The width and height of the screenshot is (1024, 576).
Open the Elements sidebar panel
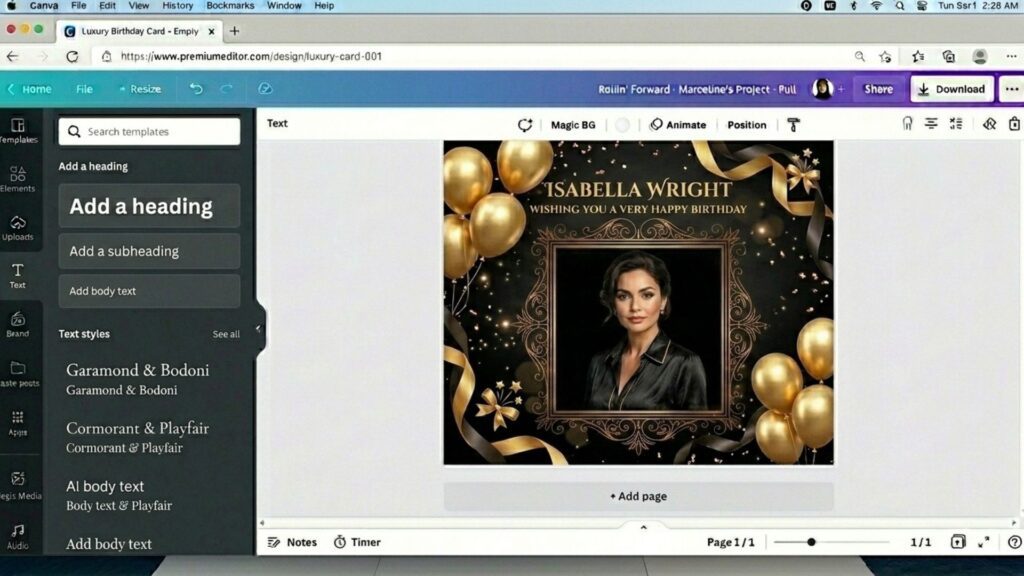pyautogui.click(x=18, y=179)
